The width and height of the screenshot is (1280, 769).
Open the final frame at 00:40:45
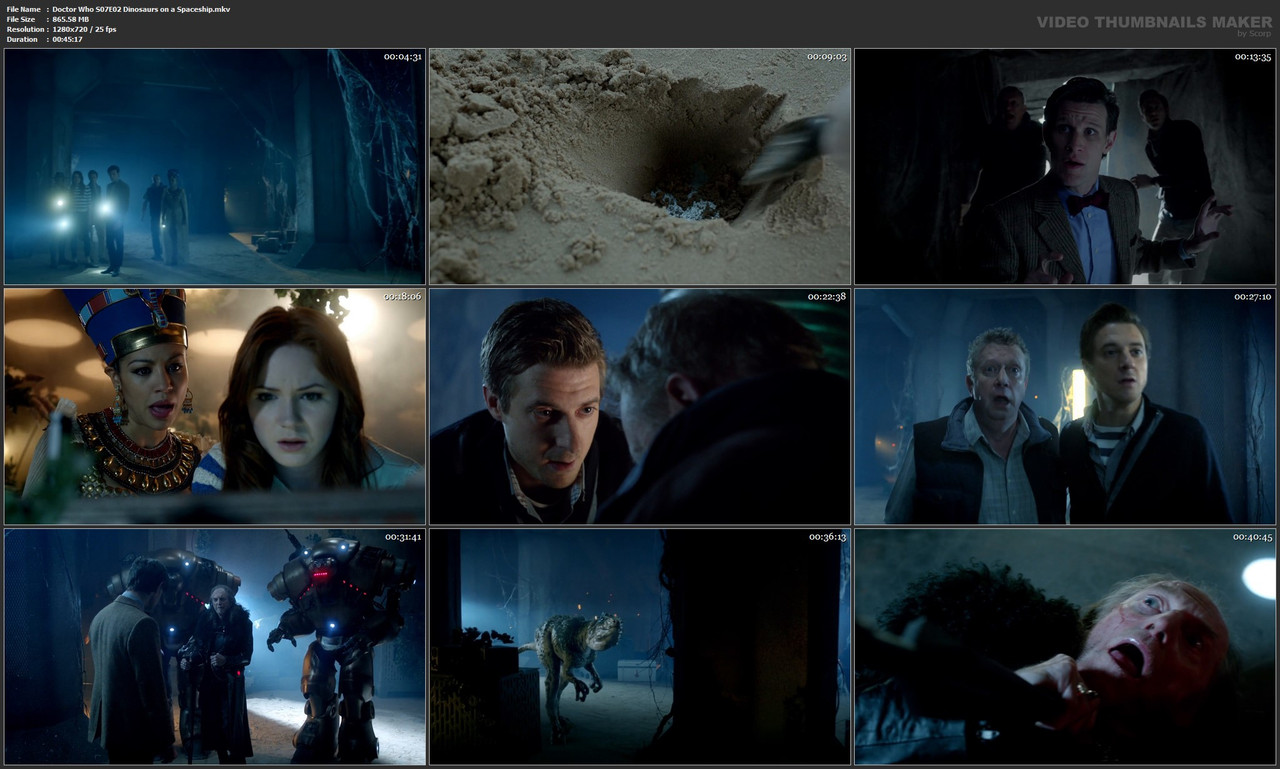1065,646
